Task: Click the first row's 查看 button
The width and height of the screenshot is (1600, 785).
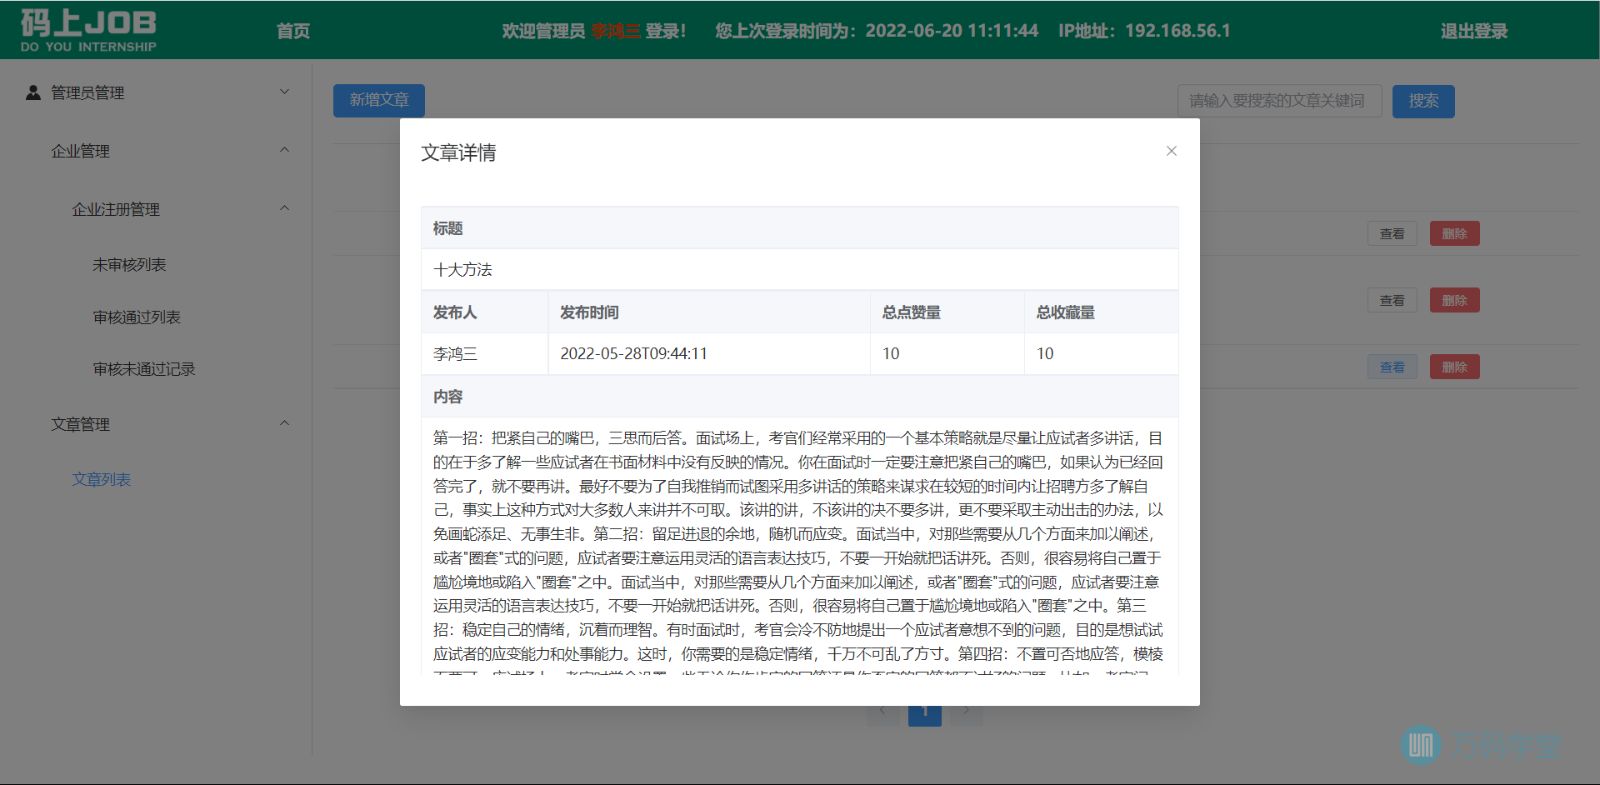Action: 1392,234
